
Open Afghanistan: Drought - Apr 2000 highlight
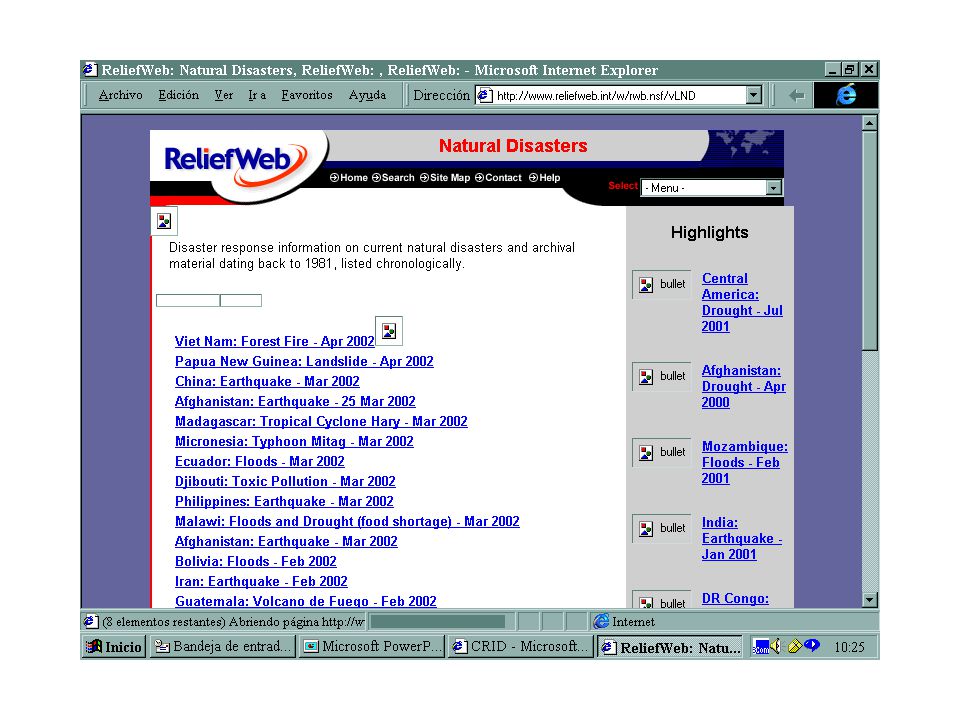(x=744, y=386)
